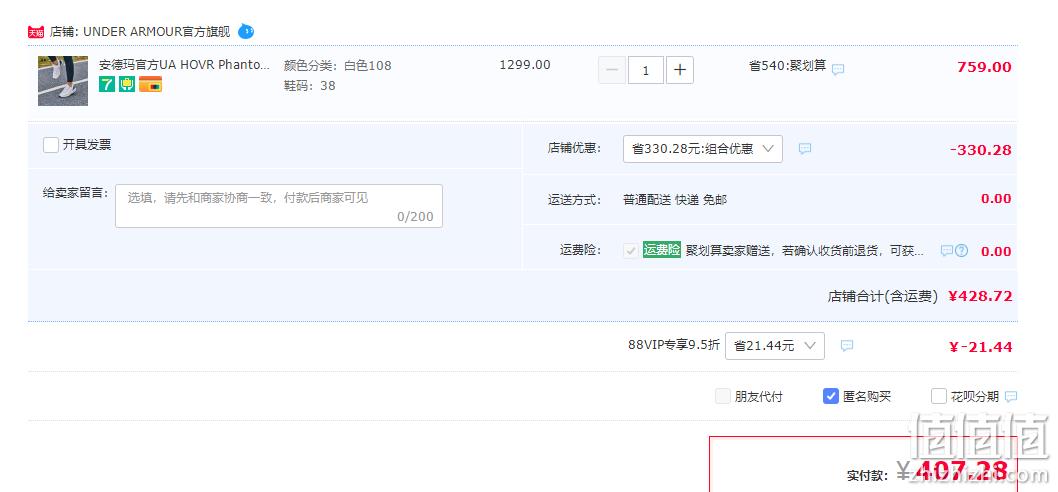Click the info bubble next to 花呗分期
Image resolution: width=1058 pixels, height=492 pixels.
tap(1011, 396)
